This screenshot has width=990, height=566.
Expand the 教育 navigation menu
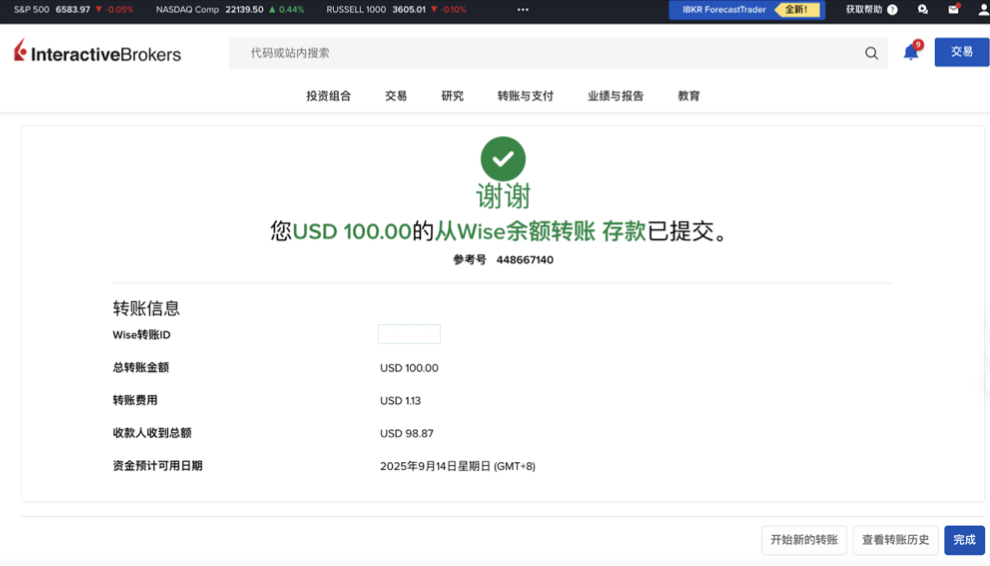[688, 96]
